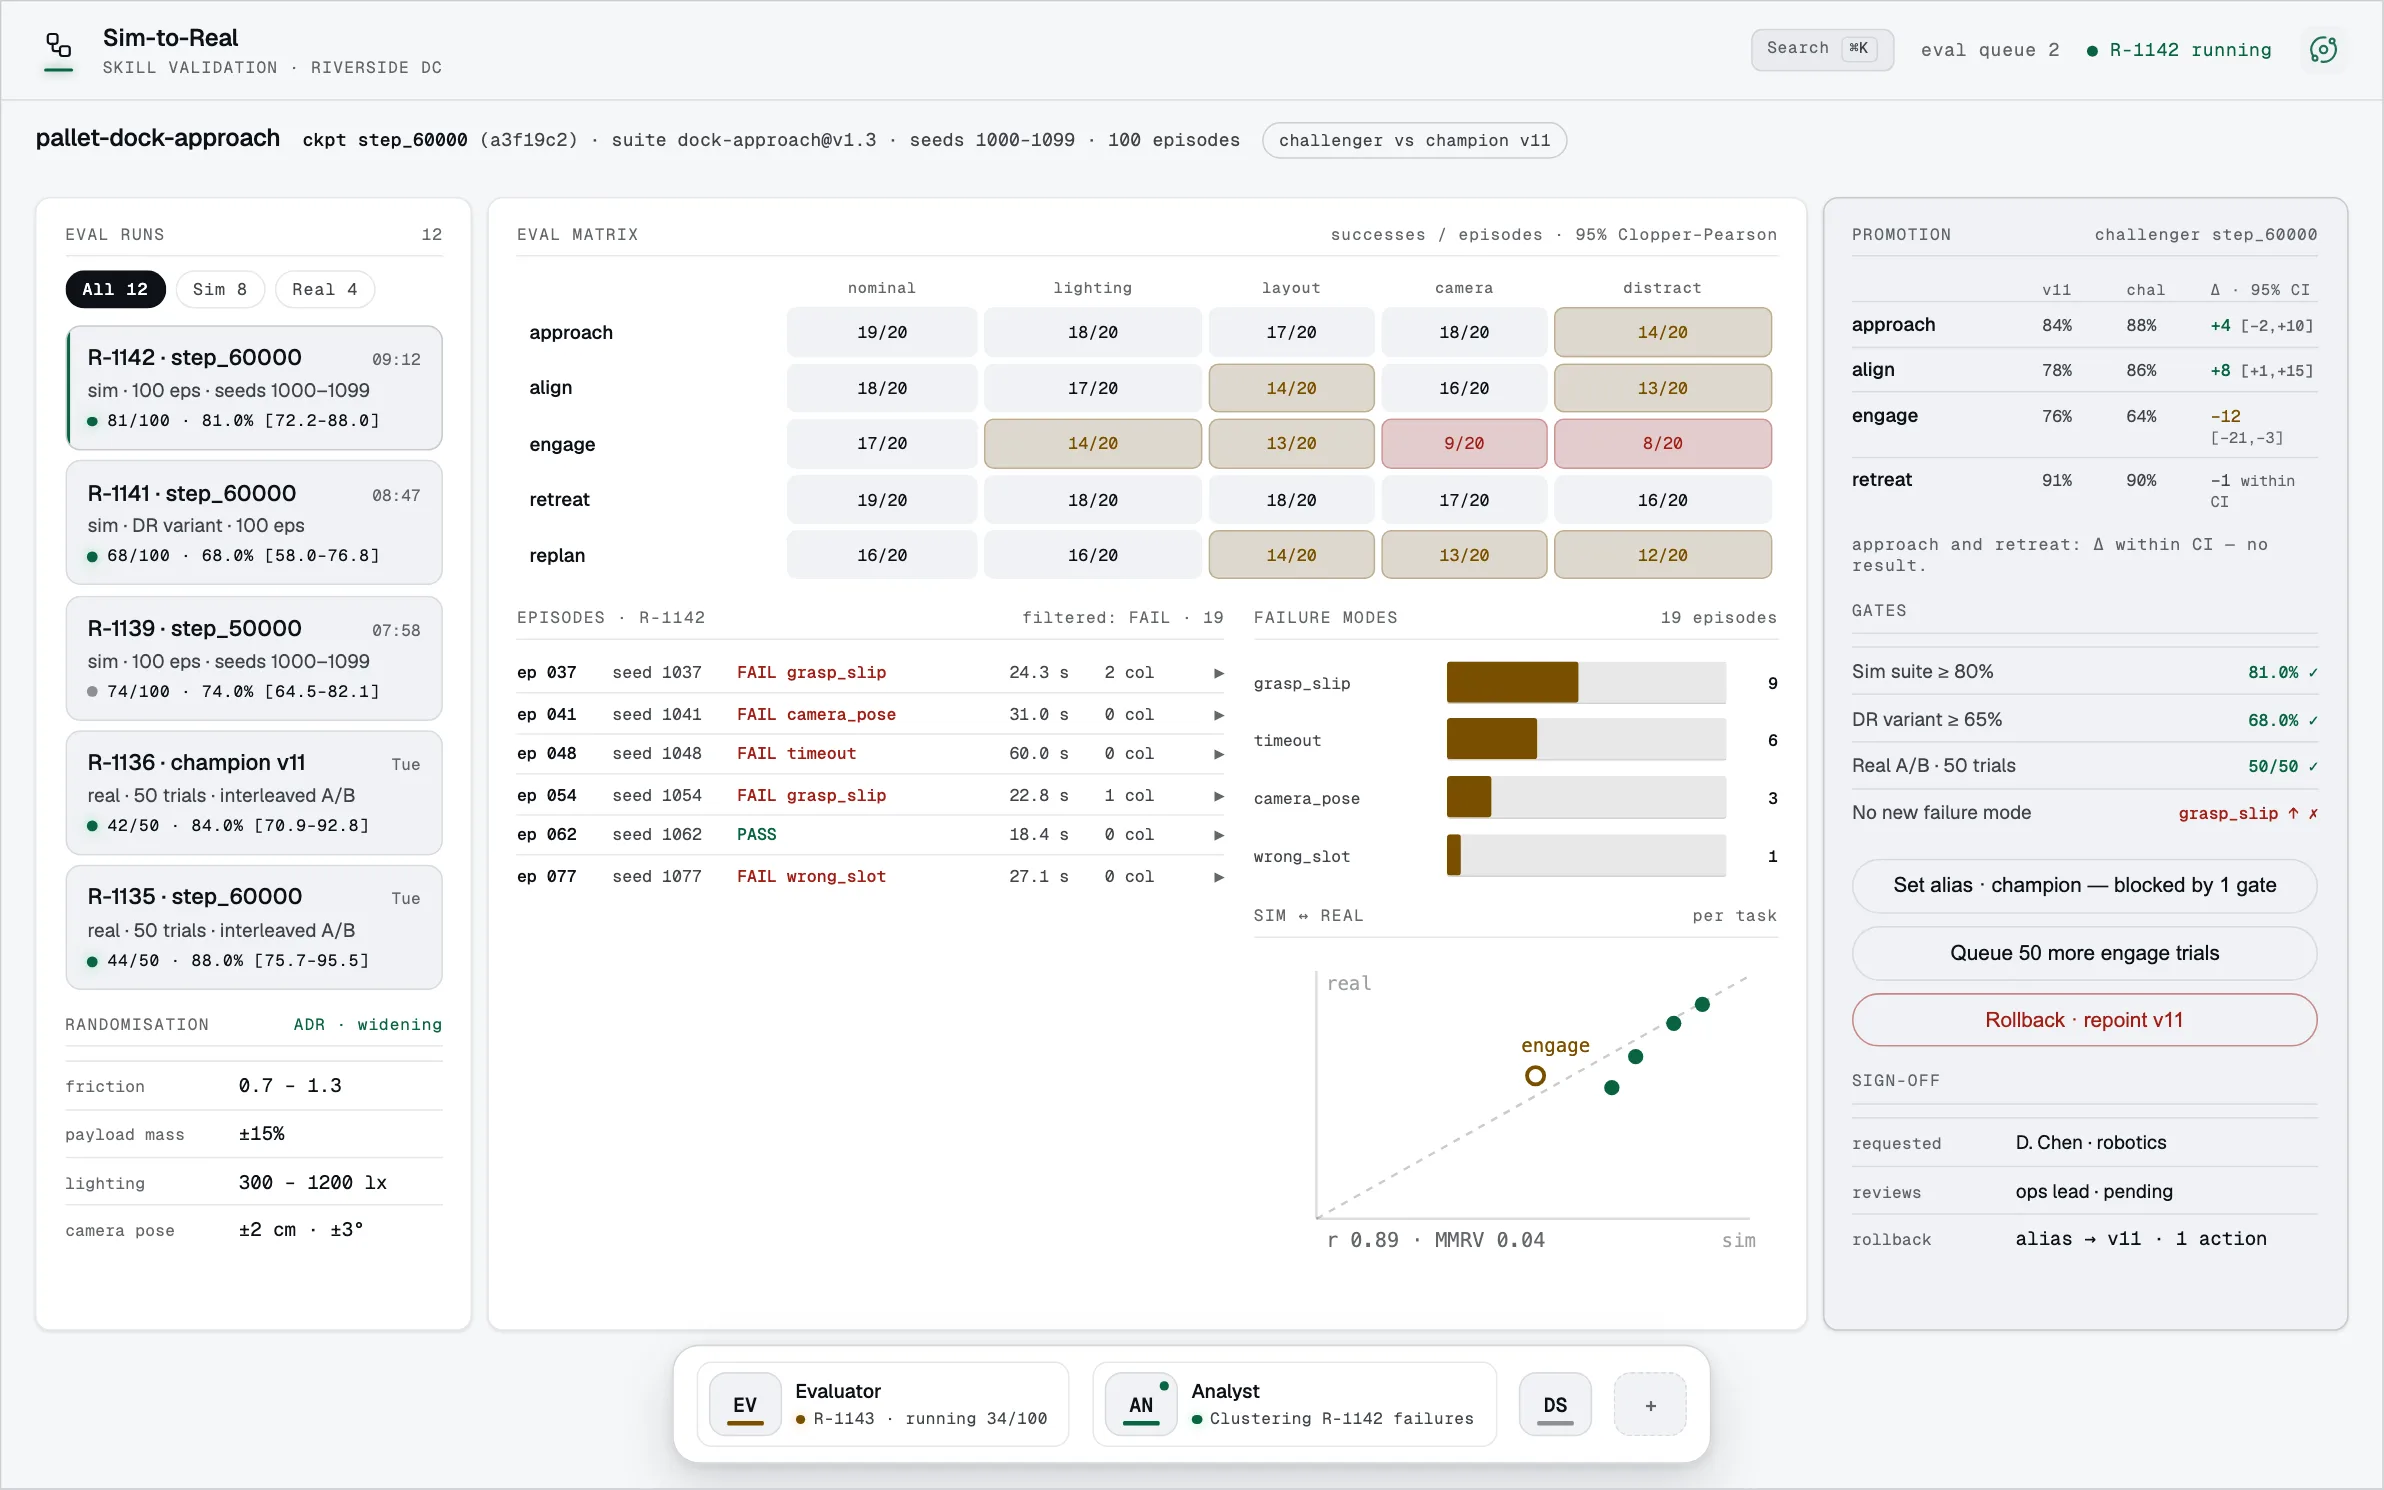This screenshot has width=2384, height=1490.
Task: Click the Sim-to-Real app logo icon
Action: (59, 47)
